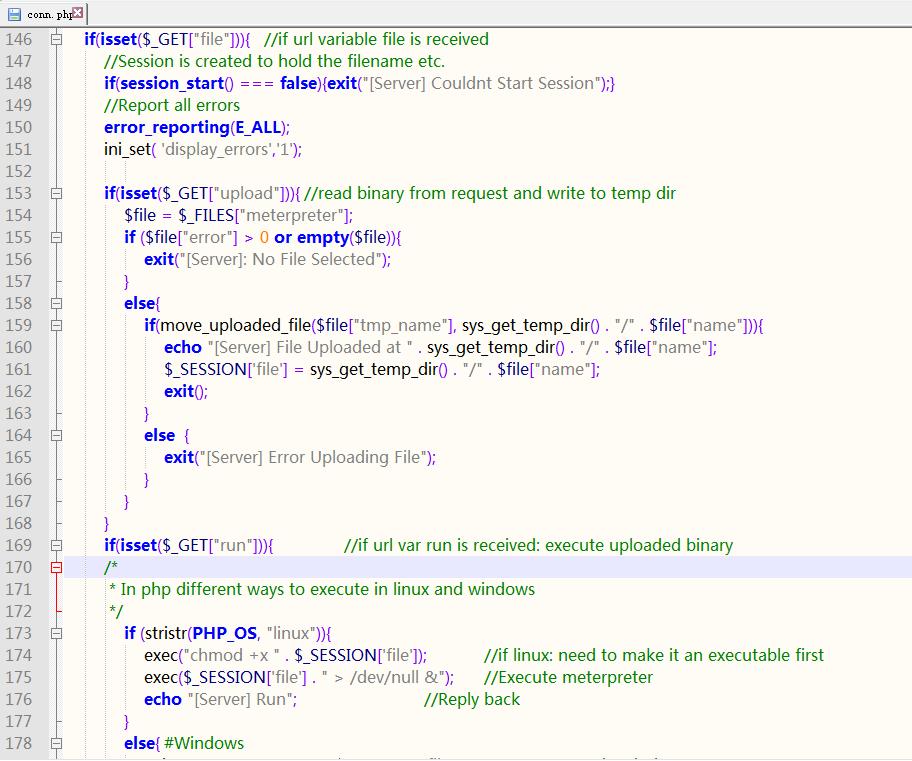
Task: Click comment about executing uploaded binary
Action: [538, 546]
